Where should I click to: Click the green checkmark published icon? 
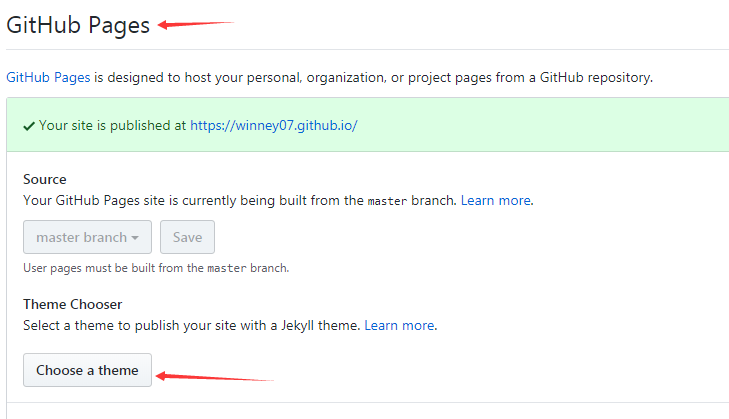(x=29, y=126)
